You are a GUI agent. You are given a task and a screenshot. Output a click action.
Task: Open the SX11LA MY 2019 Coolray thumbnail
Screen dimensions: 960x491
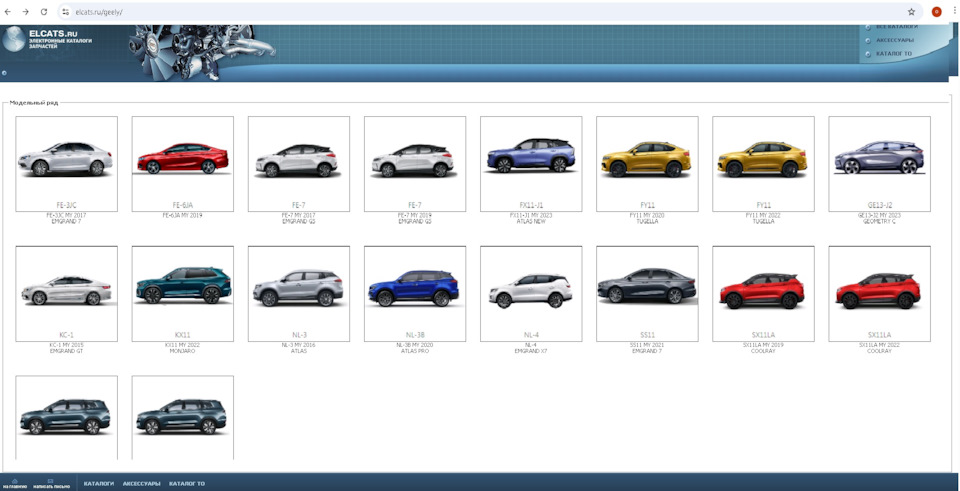click(763, 293)
